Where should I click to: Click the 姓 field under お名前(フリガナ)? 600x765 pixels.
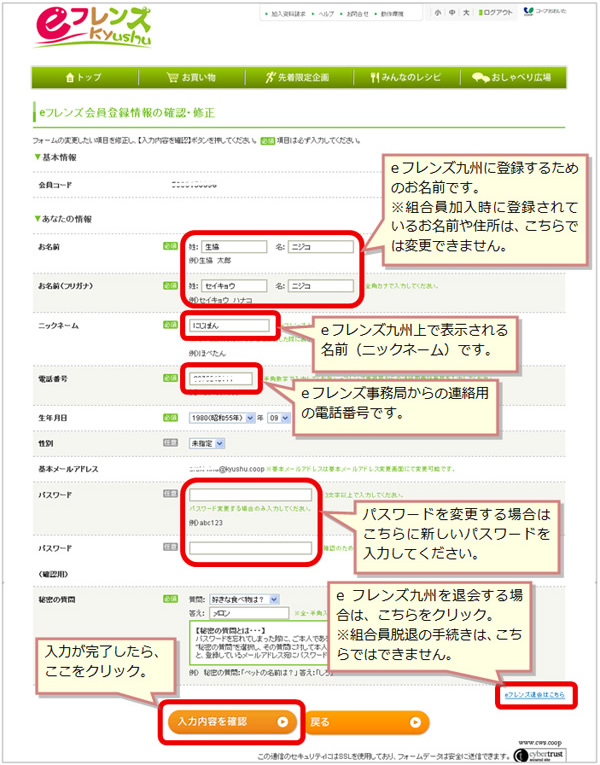(x=234, y=286)
